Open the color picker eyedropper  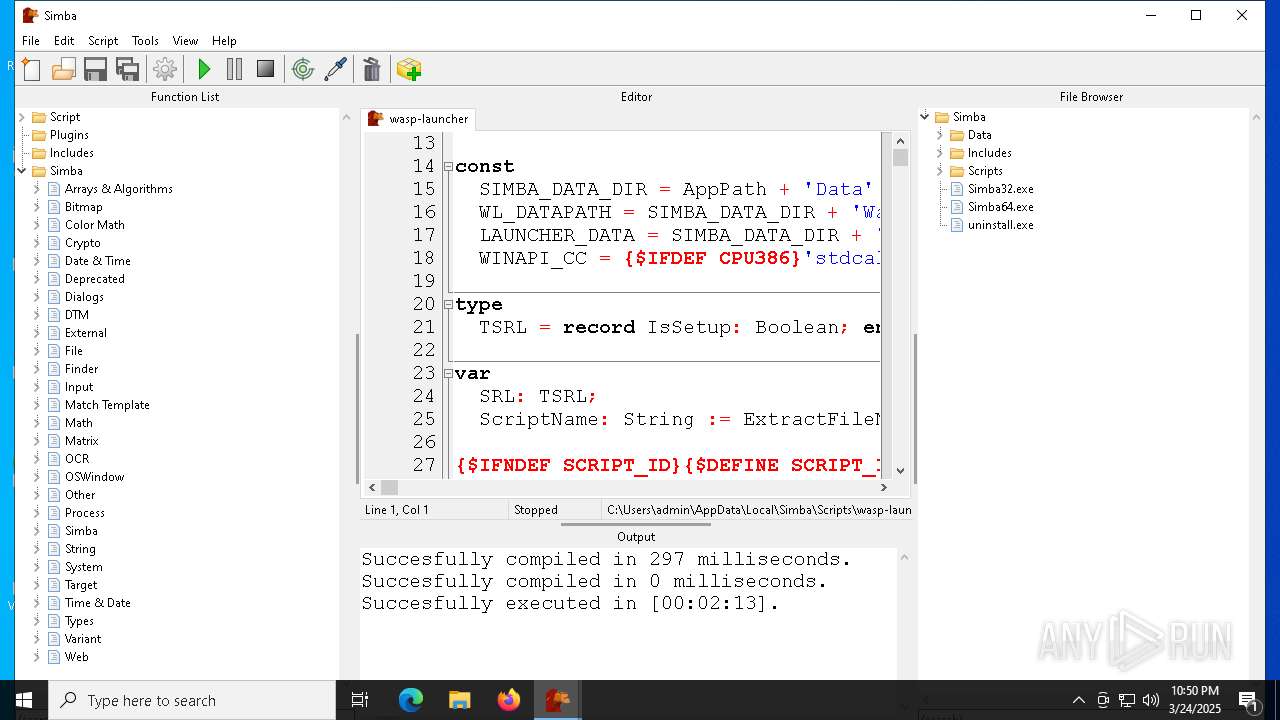[335, 69]
